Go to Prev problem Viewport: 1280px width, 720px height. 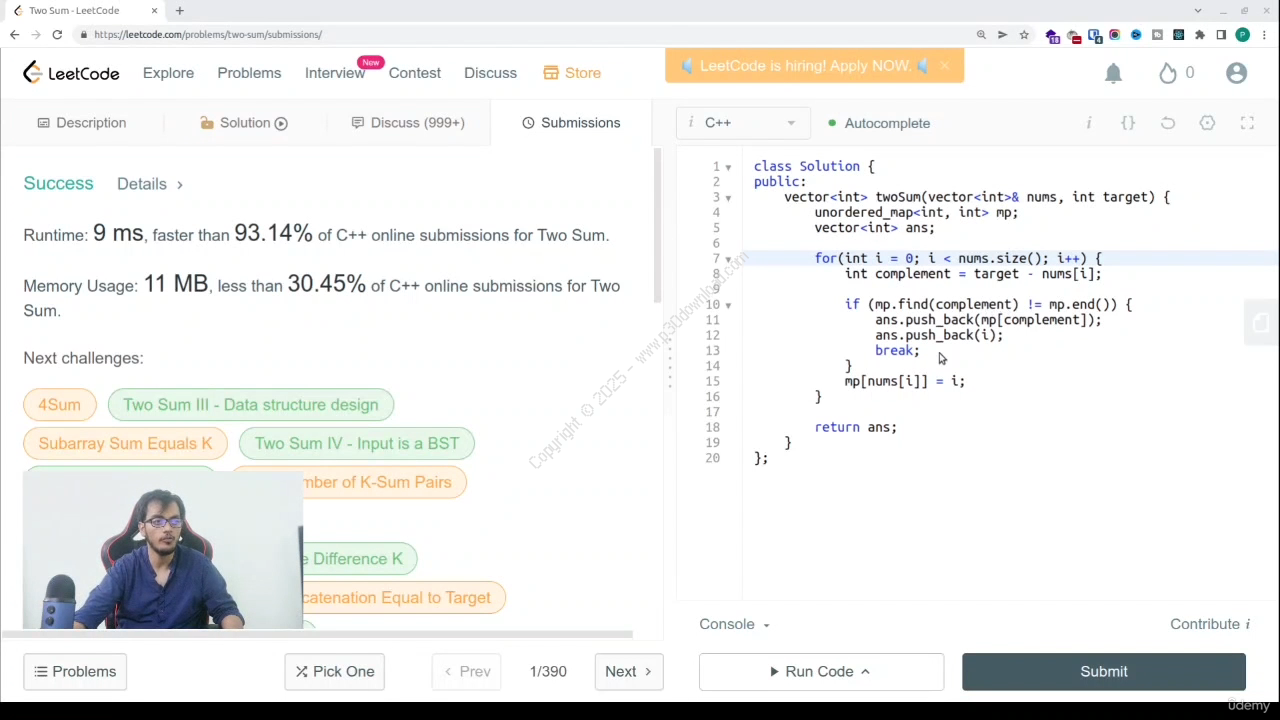pos(467,672)
